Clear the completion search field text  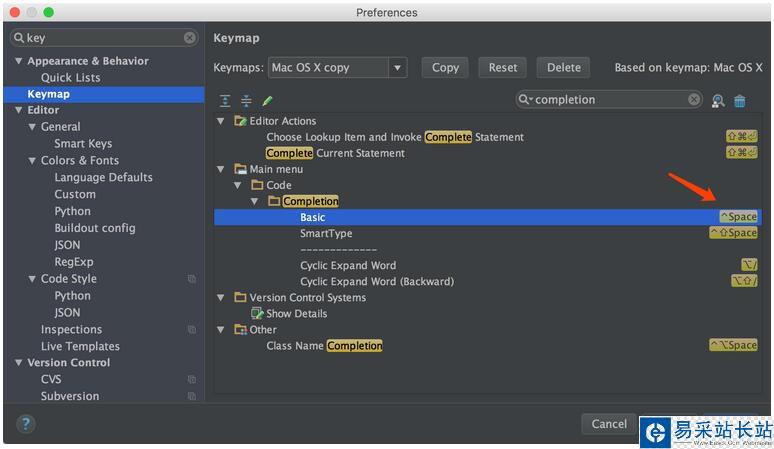tap(694, 100)
